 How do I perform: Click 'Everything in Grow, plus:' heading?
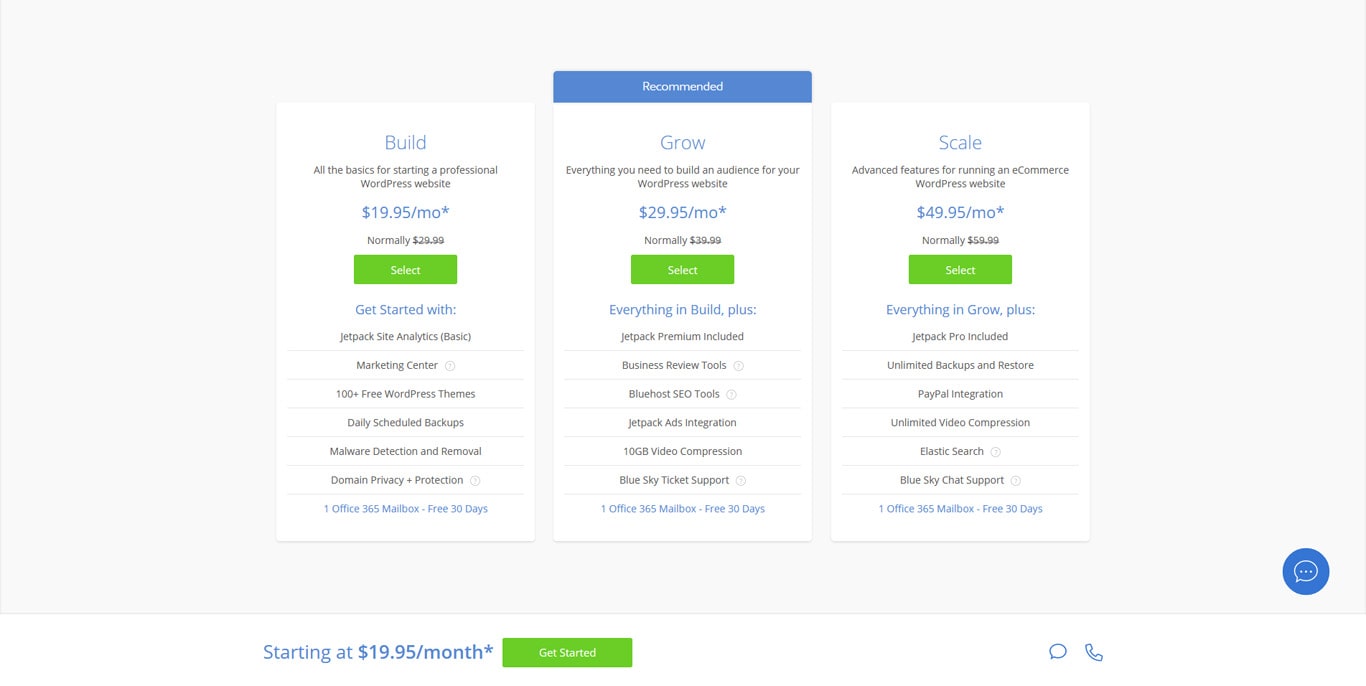pyautogui.click(x=960, y=310)
